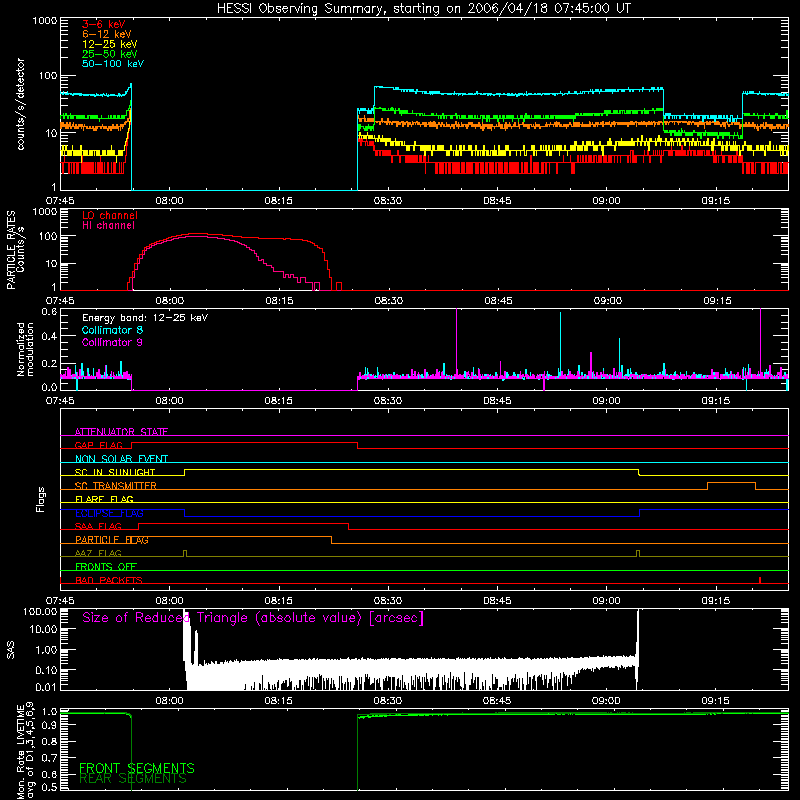Click the 08:15 tick label under particle rates plot
The height and width of the screenshot is (800, 800).
(x=279, y=301)
